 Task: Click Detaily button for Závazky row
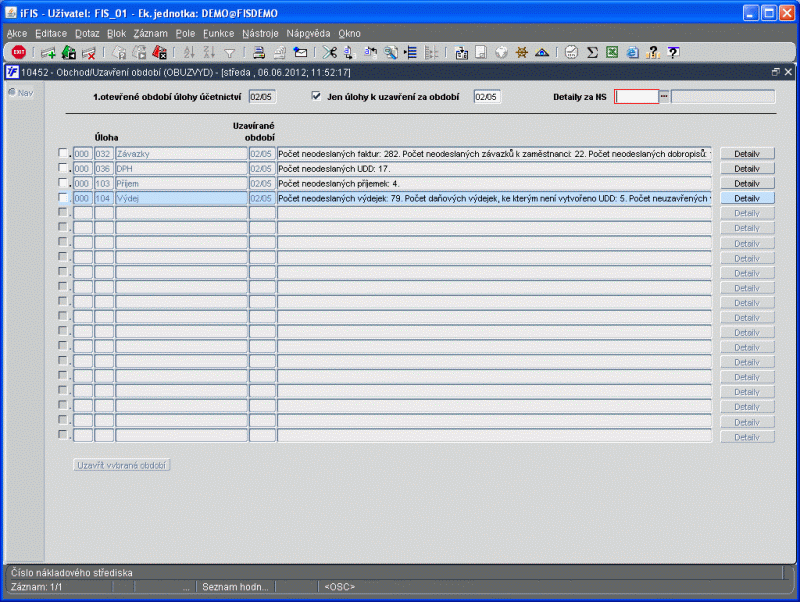(747, 154)
